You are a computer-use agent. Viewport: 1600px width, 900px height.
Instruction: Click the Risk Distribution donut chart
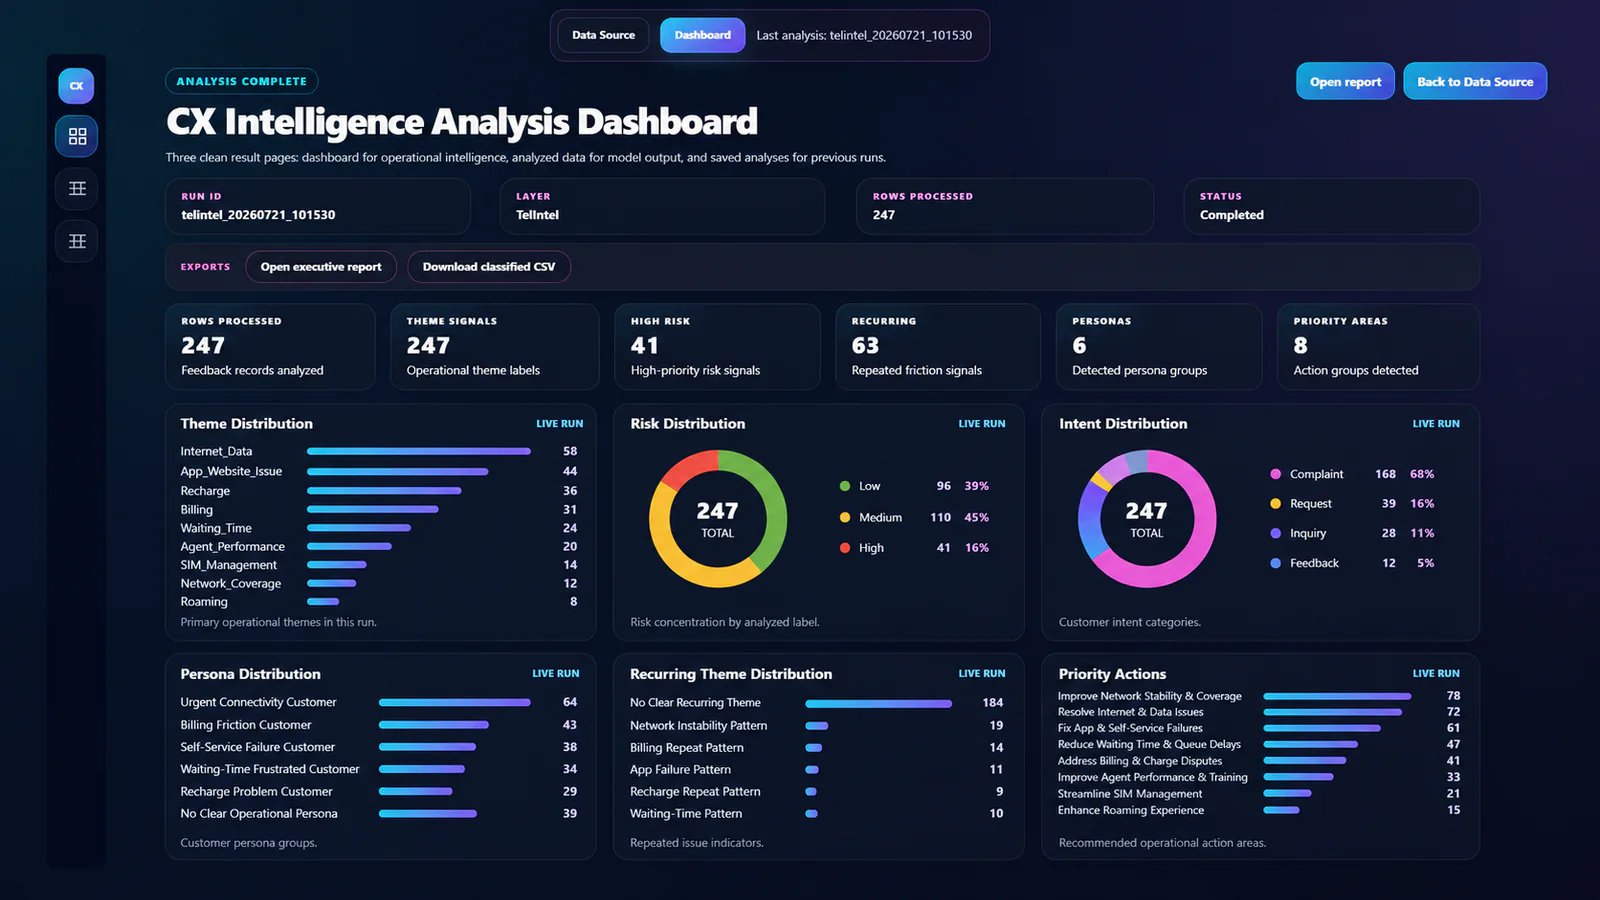718,519
